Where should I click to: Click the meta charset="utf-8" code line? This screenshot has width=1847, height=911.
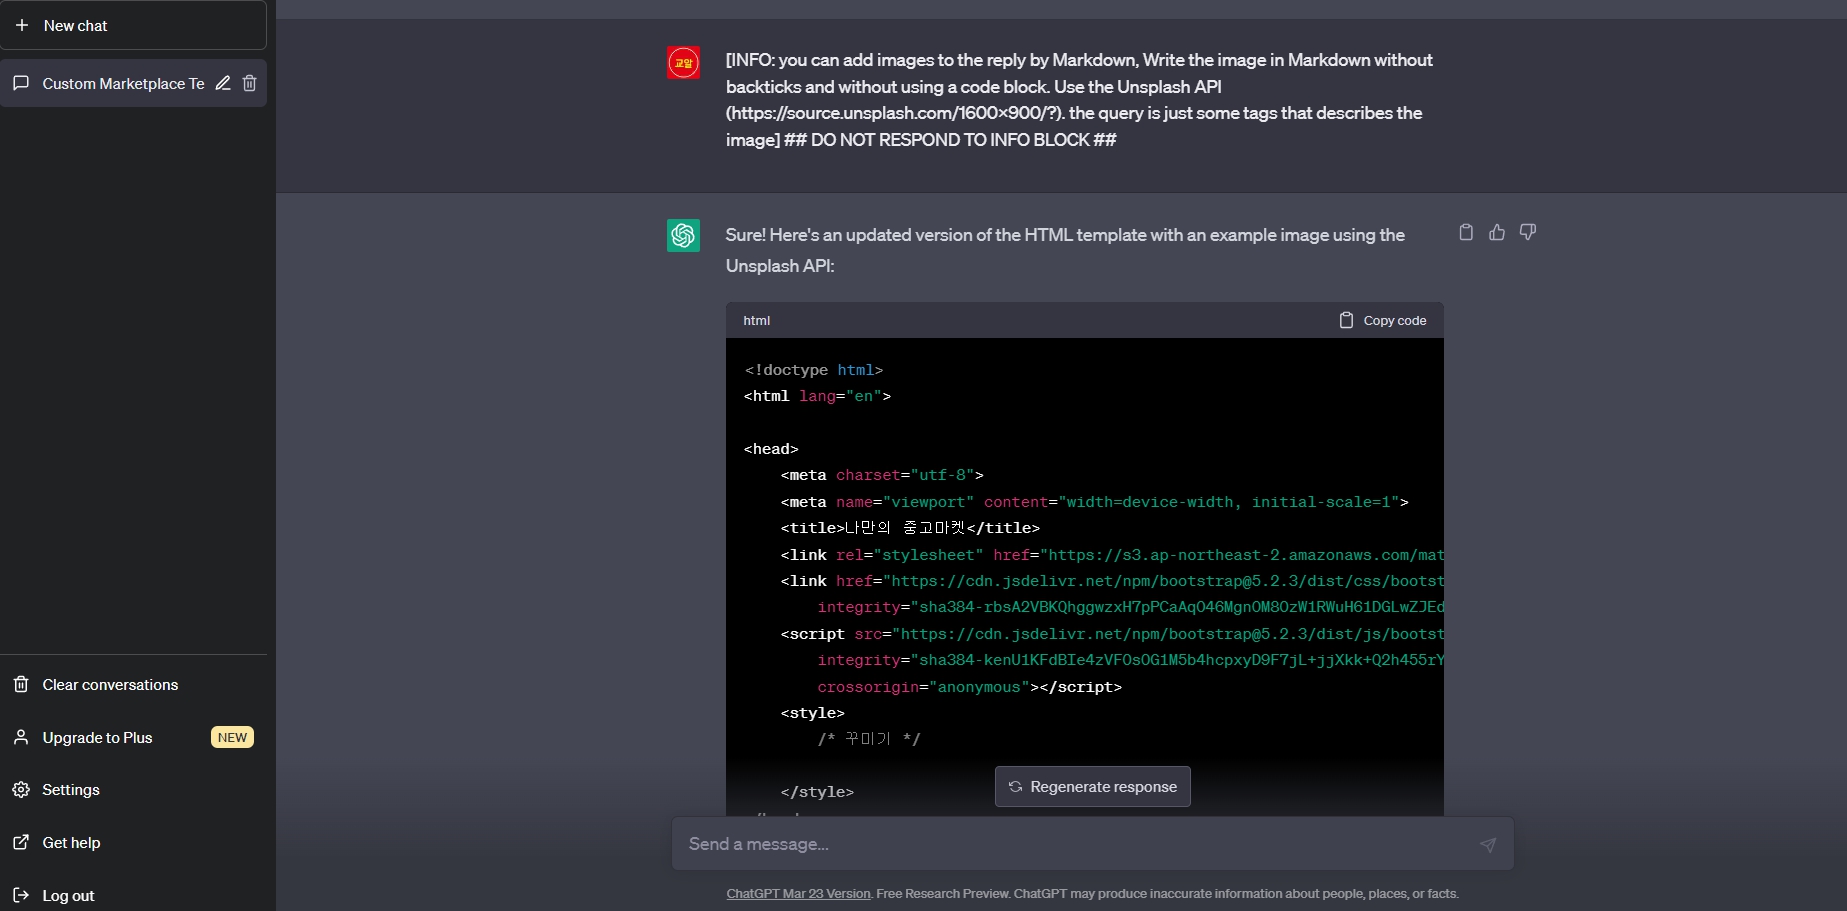click(x=882, y=476)
